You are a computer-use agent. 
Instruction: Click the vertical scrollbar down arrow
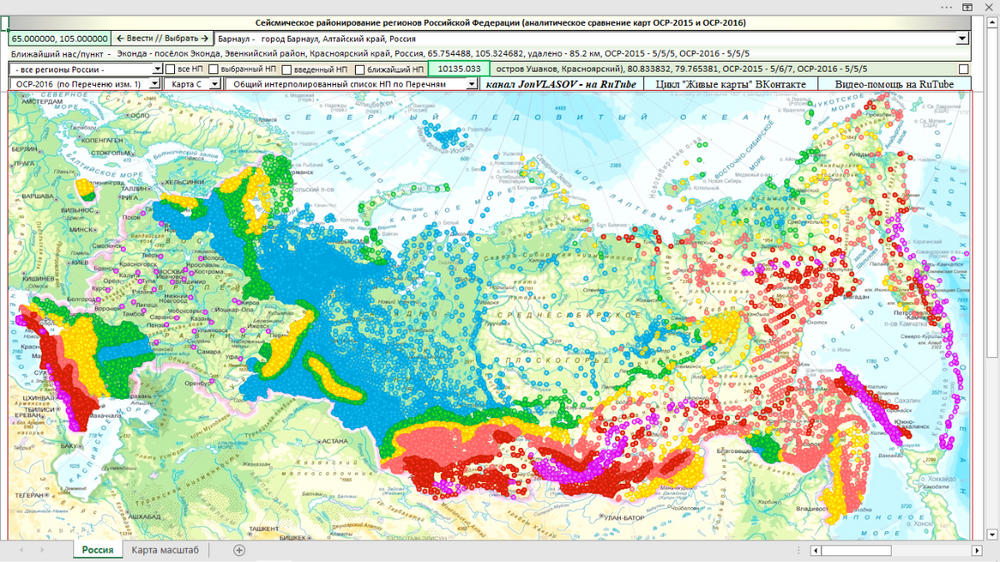pyautogui.click(x=992, y=535)
